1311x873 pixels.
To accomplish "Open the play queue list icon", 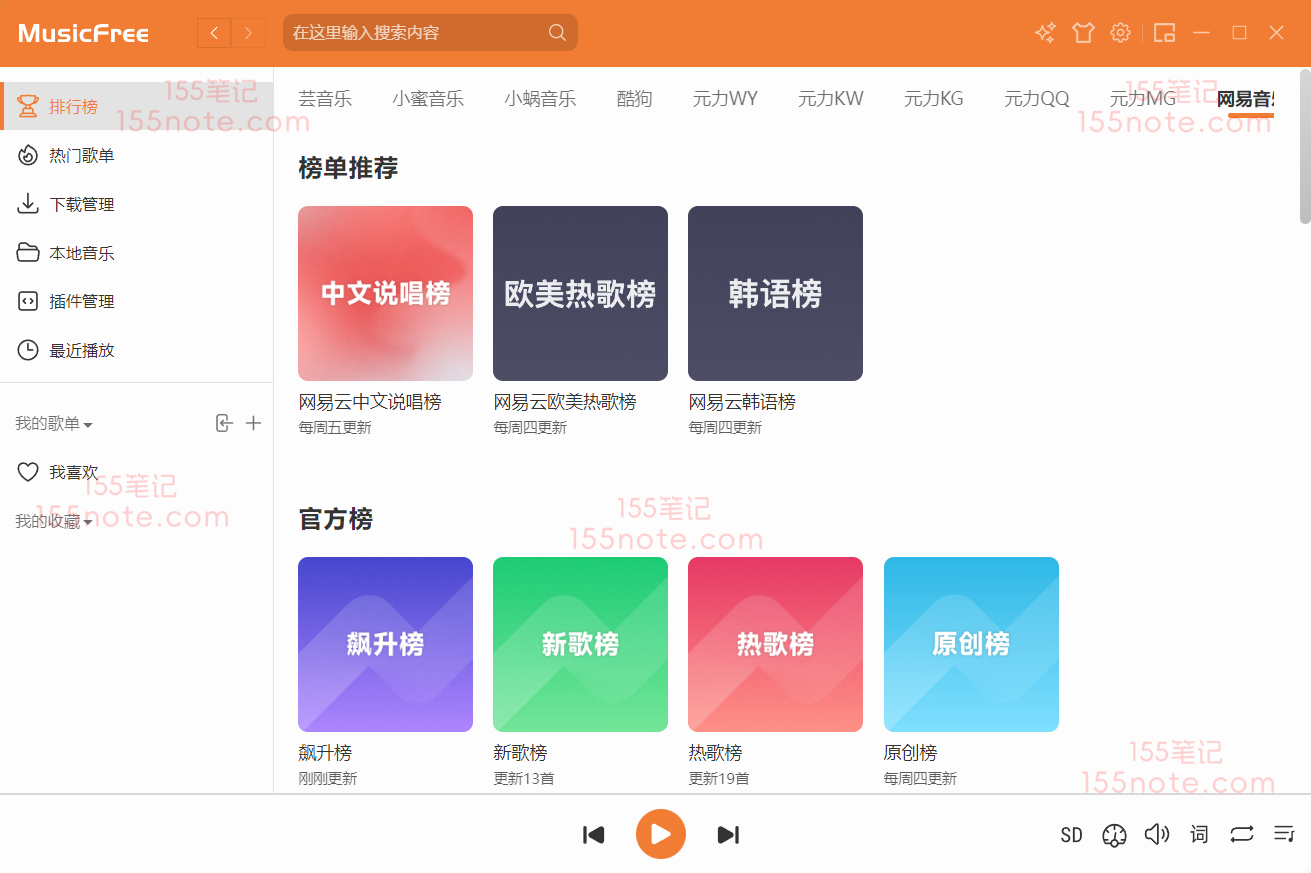I will pos(1284,834).
